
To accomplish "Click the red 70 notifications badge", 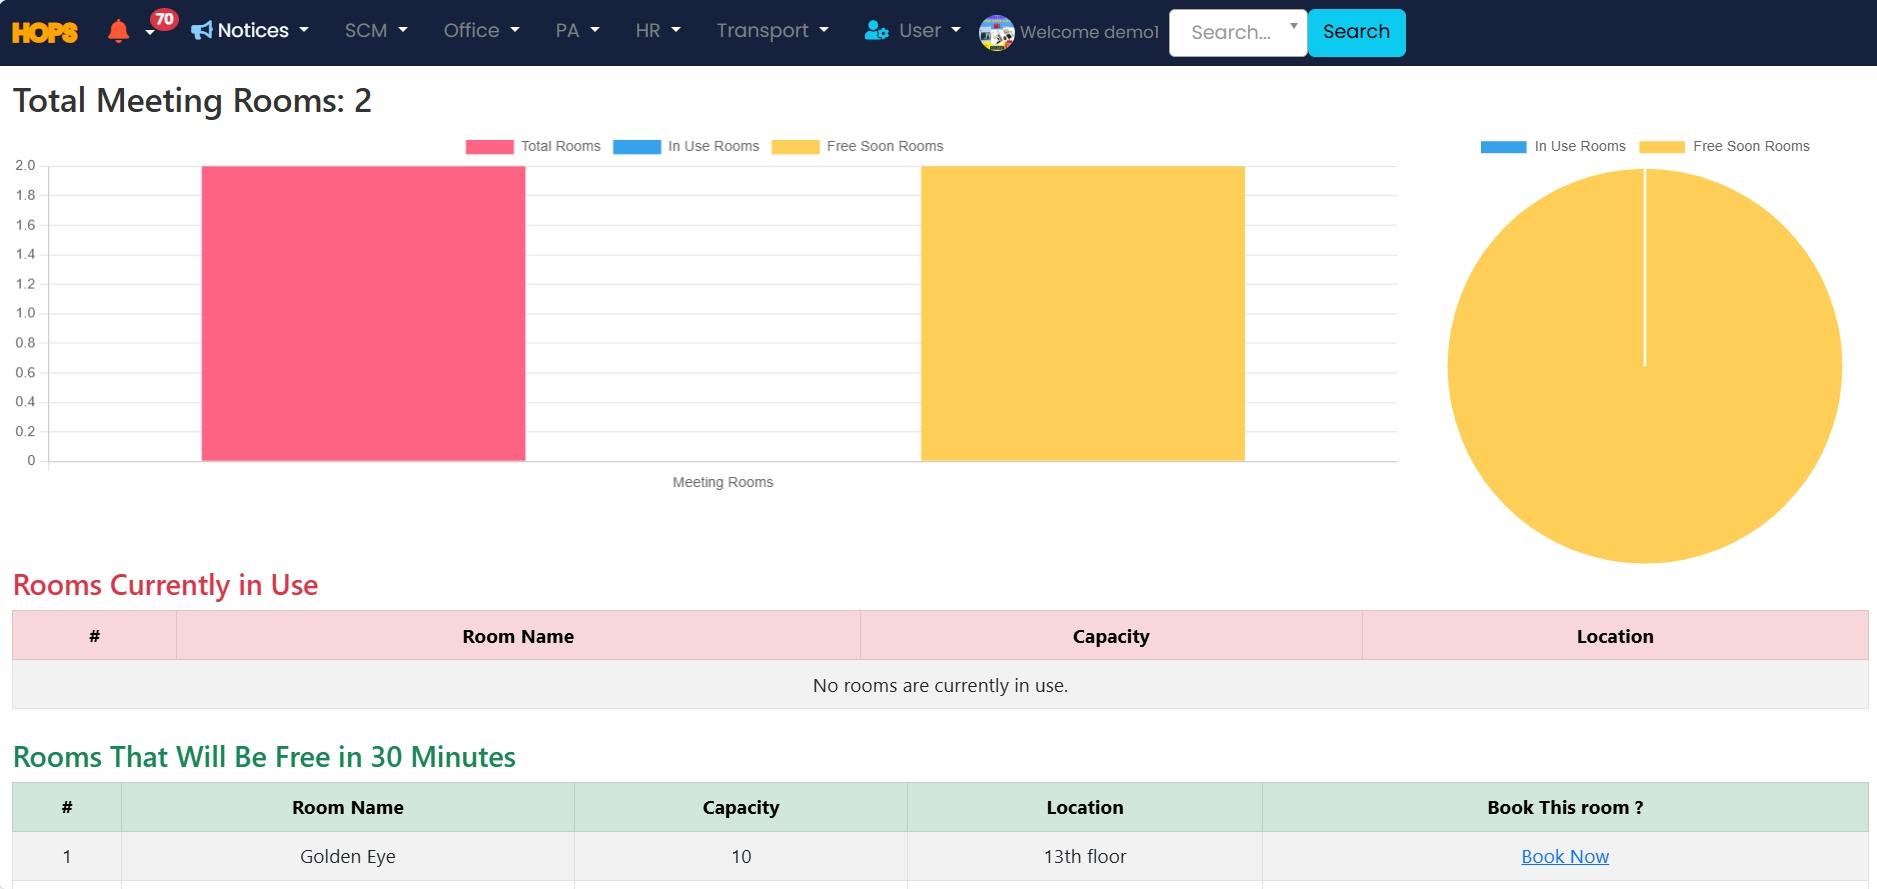I will coord(164,19).
